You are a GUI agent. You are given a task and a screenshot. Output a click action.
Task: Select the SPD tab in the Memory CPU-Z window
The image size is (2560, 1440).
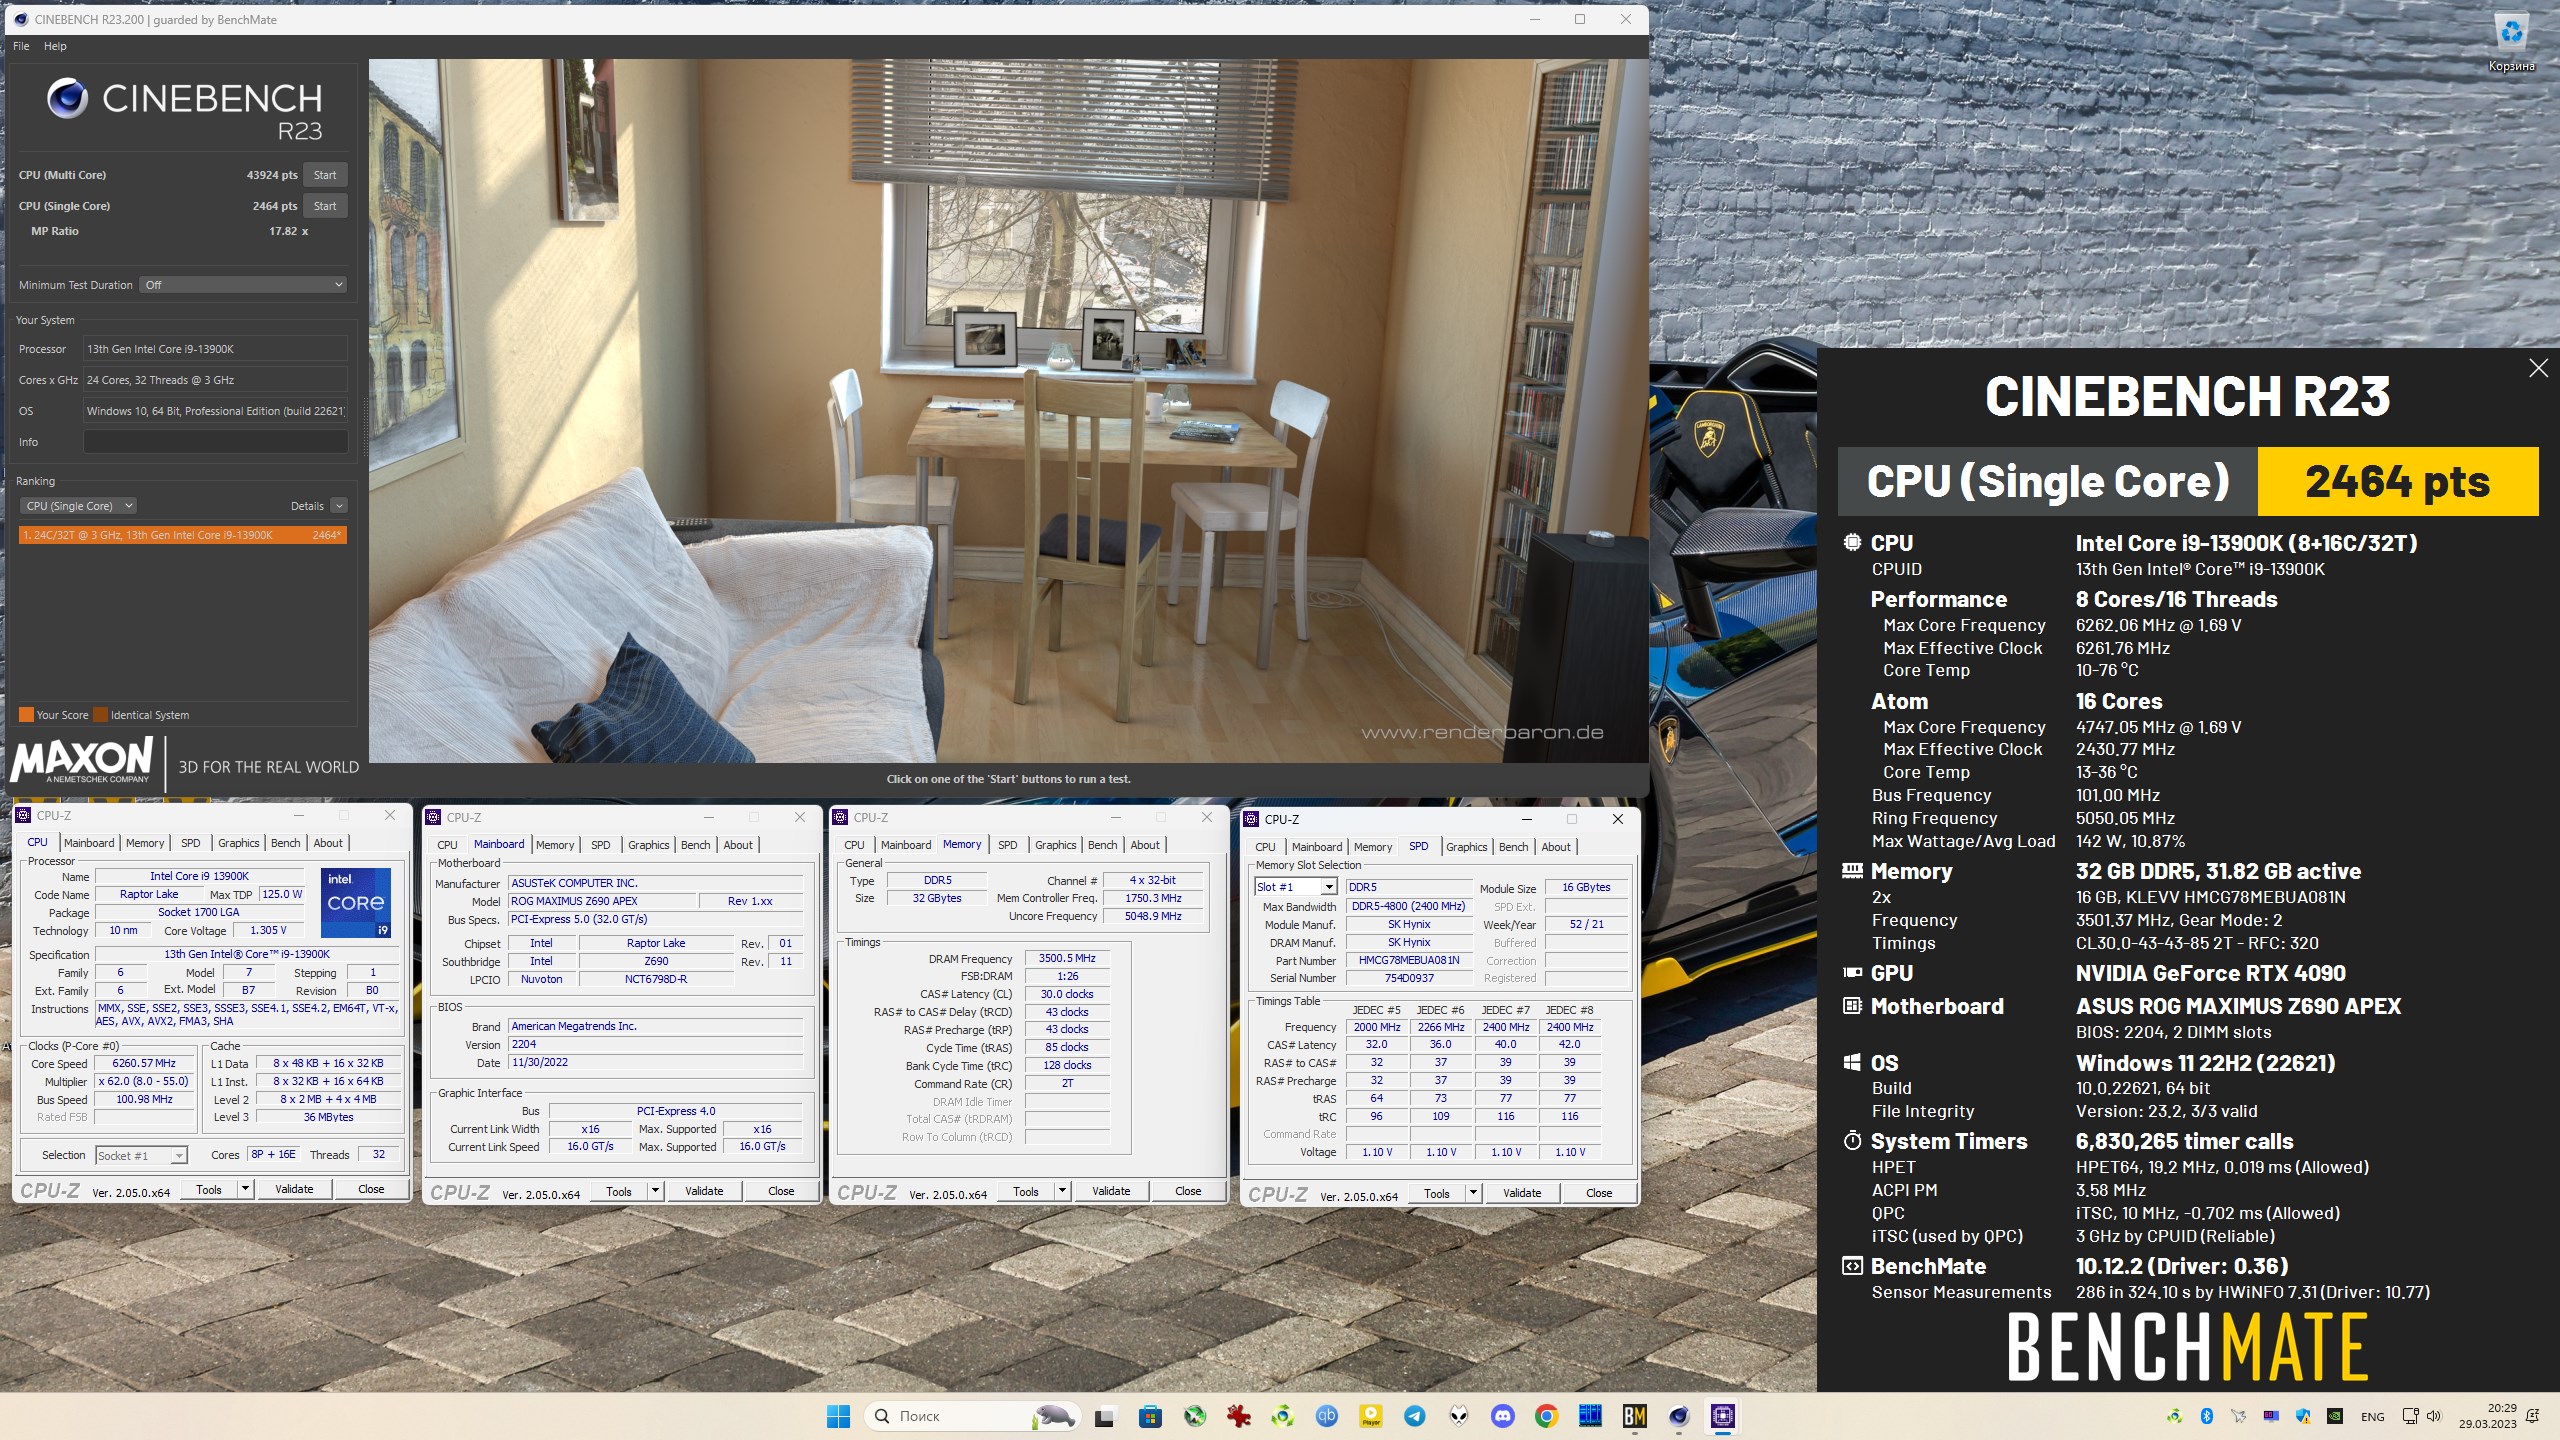tap(1007, 845)
